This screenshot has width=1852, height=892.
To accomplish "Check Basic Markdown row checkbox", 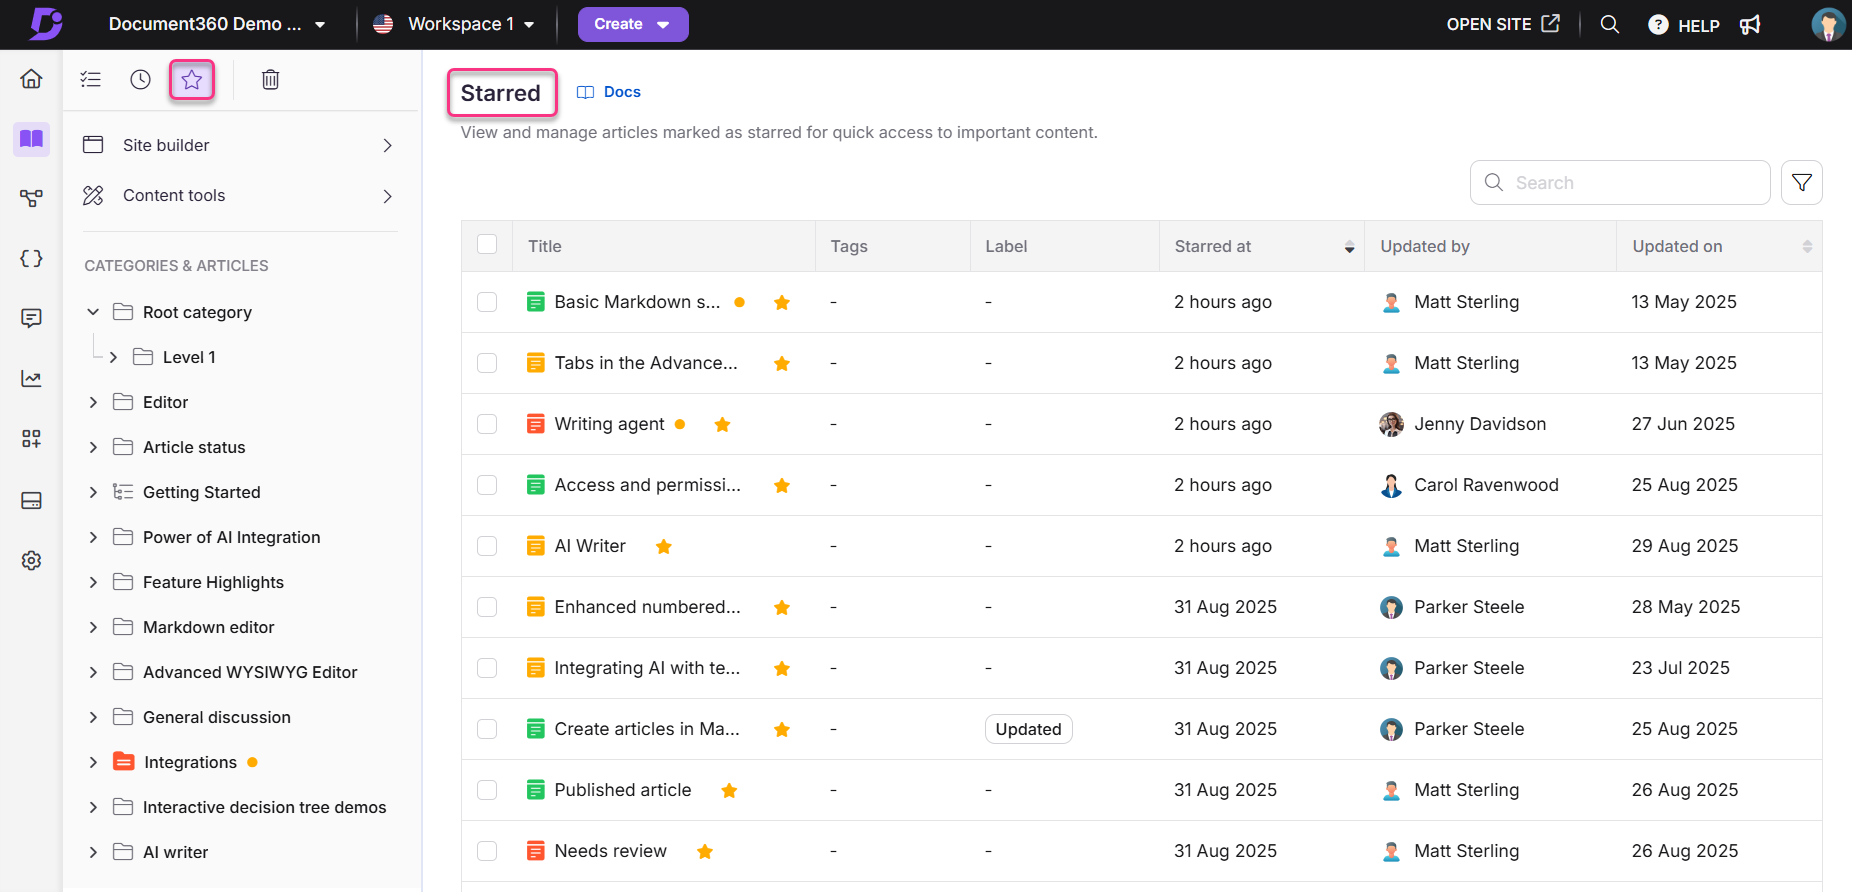I will [x=487, y=302].
